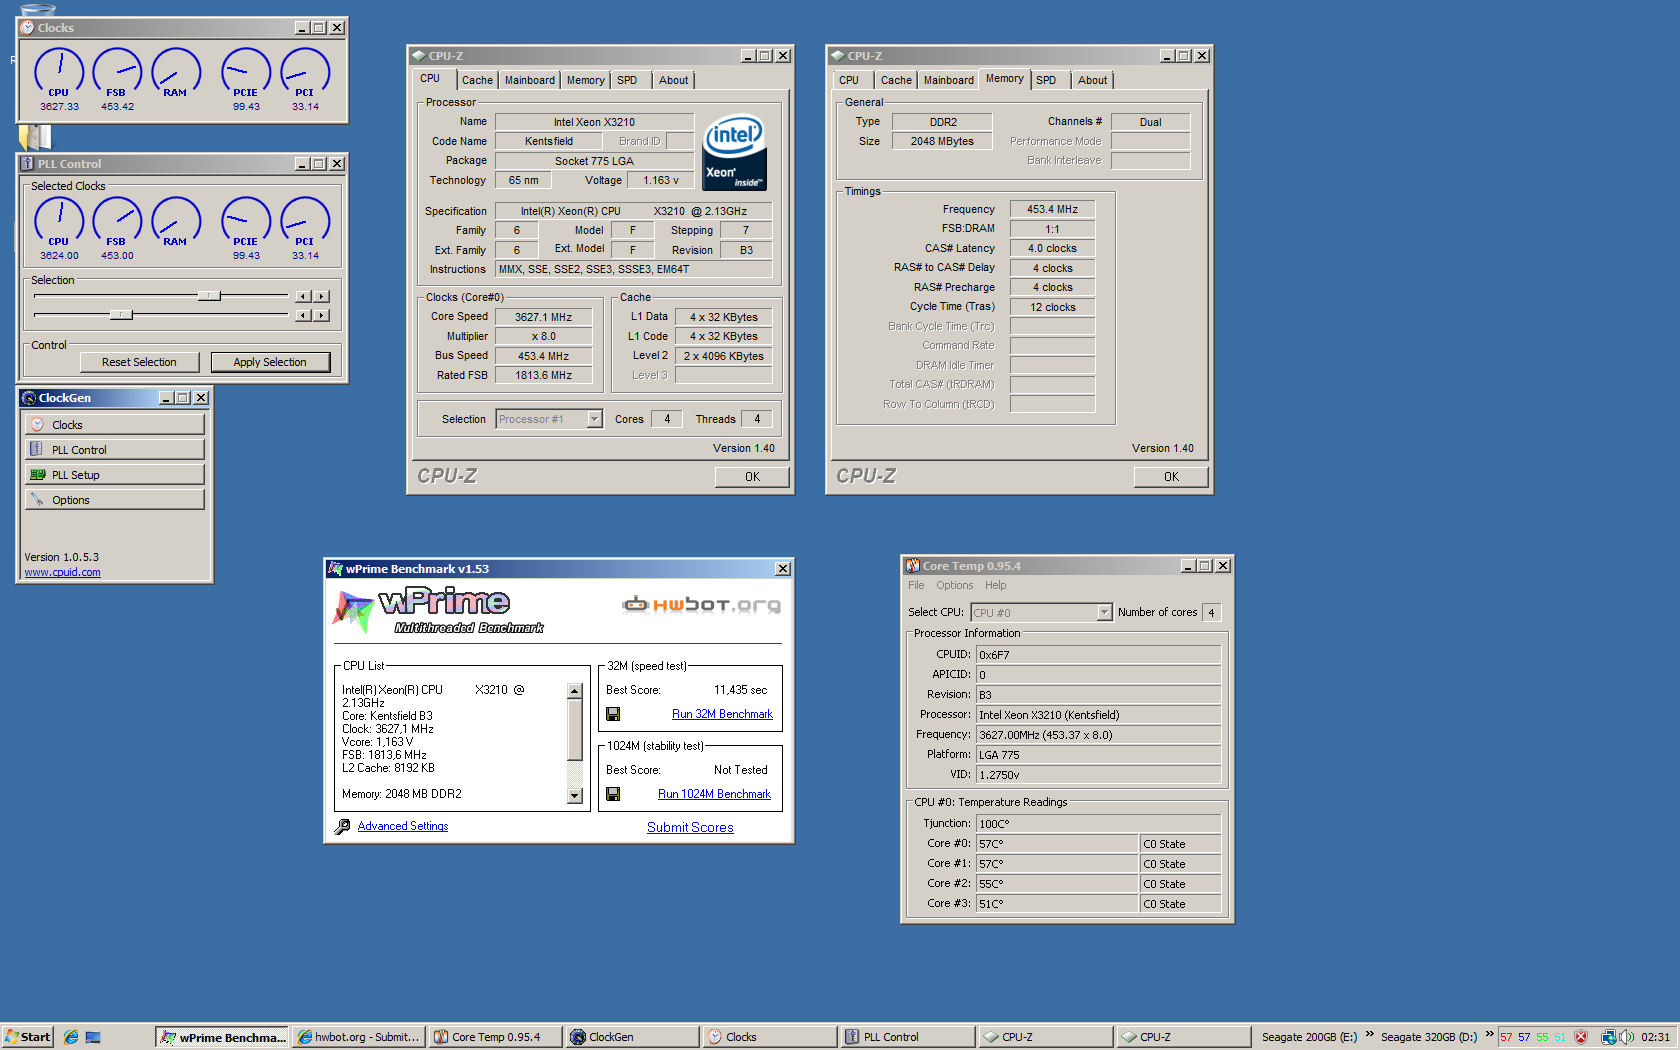
Task: Click Submit Scores link in wPrime
Action: click(690, 827)
